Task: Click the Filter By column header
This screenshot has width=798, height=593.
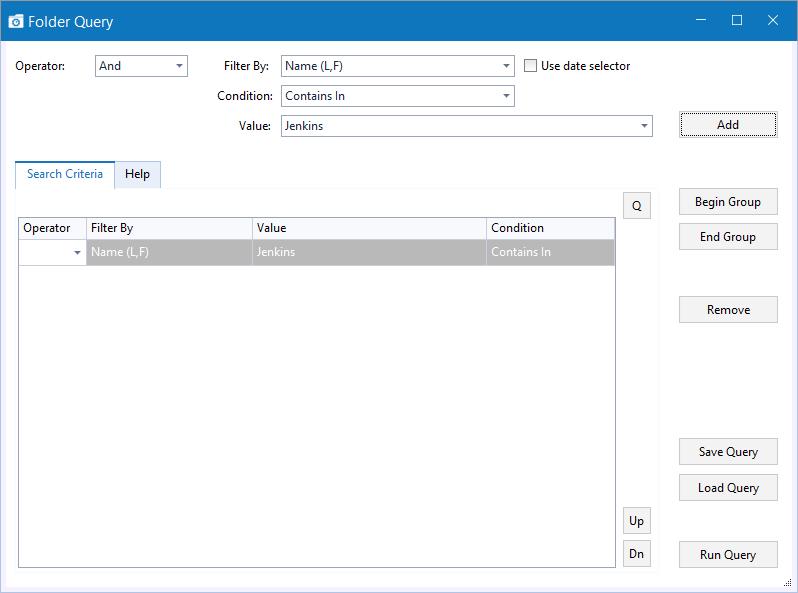Action: [169, 229]
